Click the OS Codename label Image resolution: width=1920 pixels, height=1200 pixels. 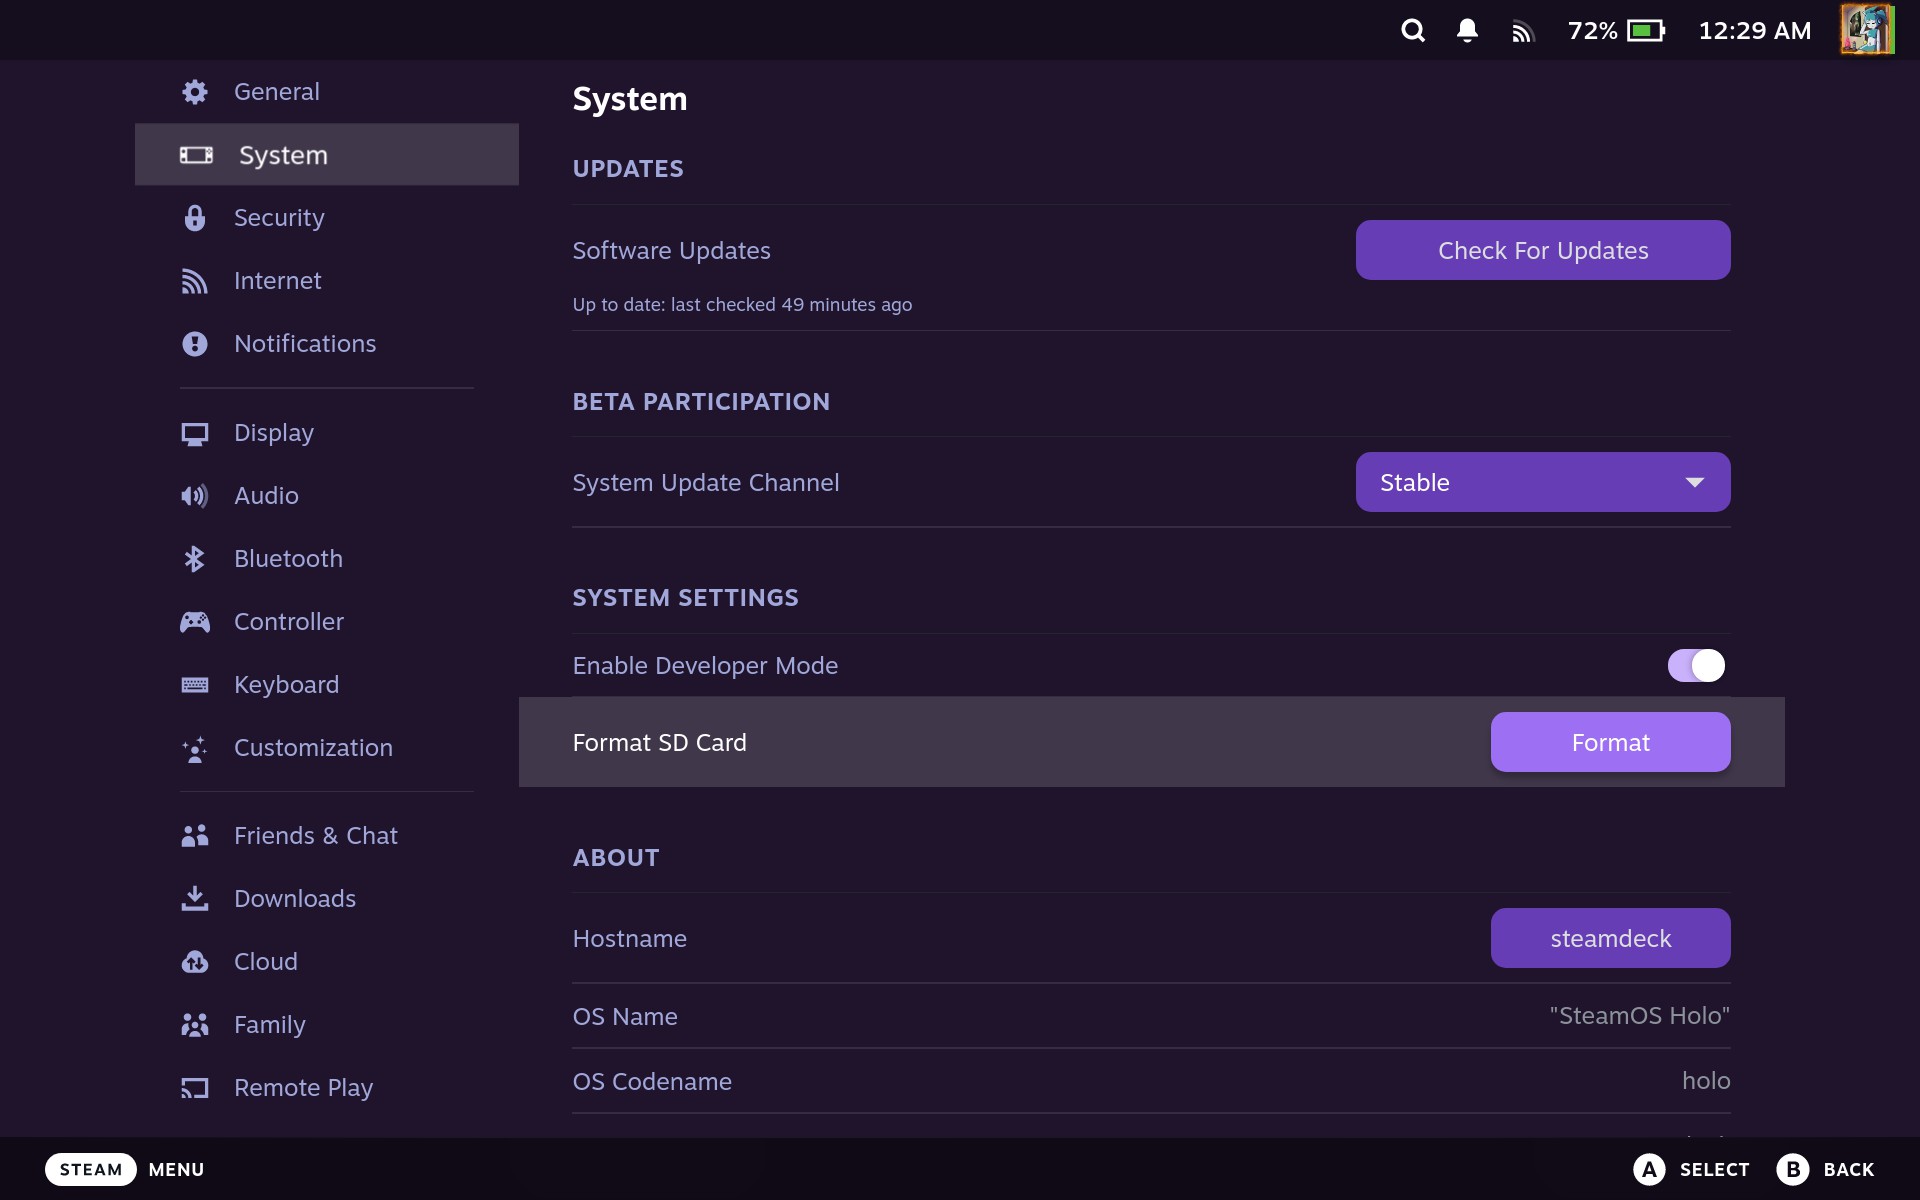(x=652, y=1082)
